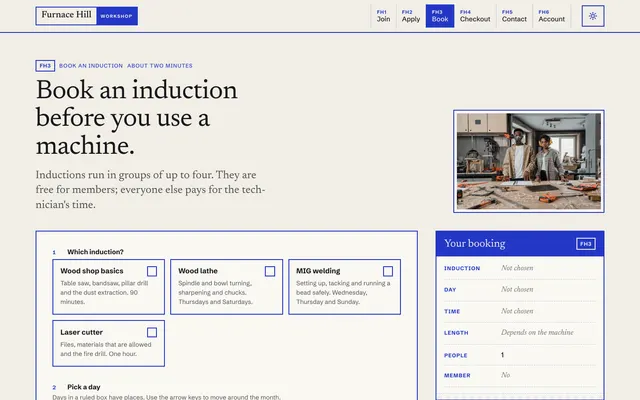
Task: Click the 'MIG welding' card title
Action: click(318, 271)
